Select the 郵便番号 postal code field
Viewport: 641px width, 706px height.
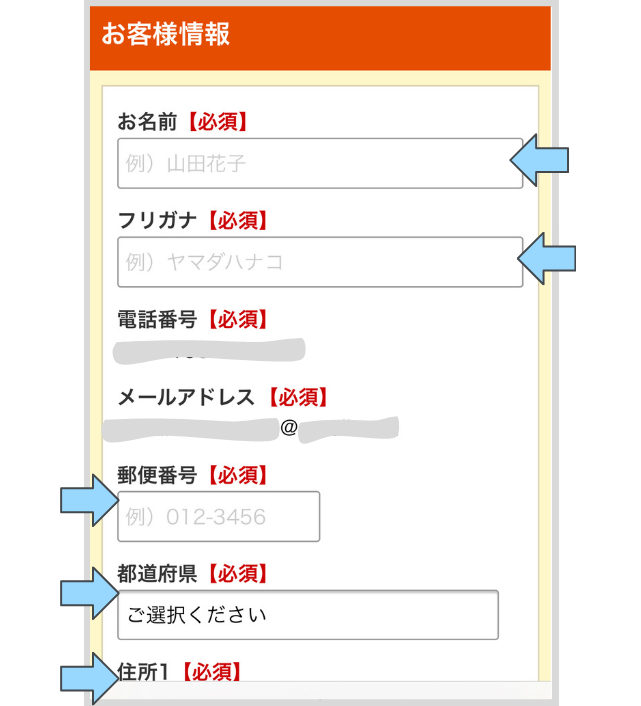(219, 516)
